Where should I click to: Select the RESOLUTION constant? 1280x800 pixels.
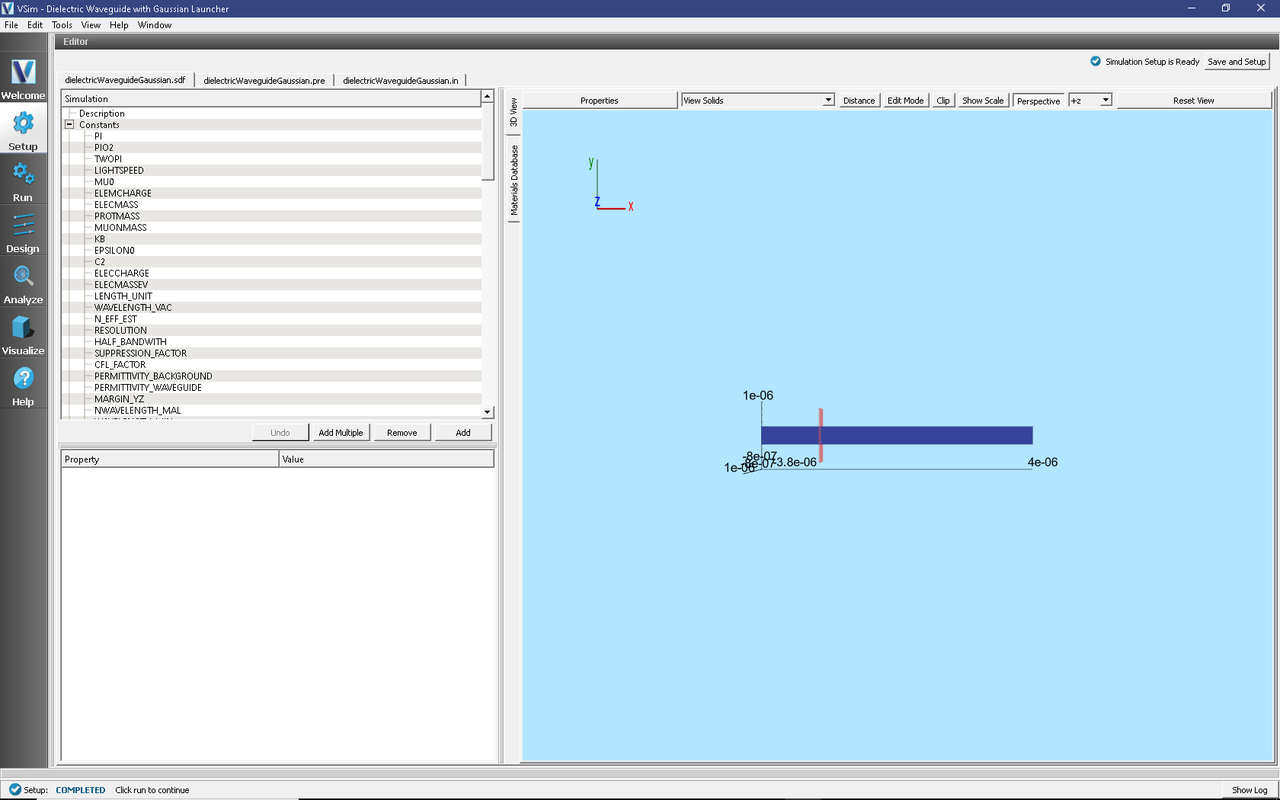coord(120,330)
